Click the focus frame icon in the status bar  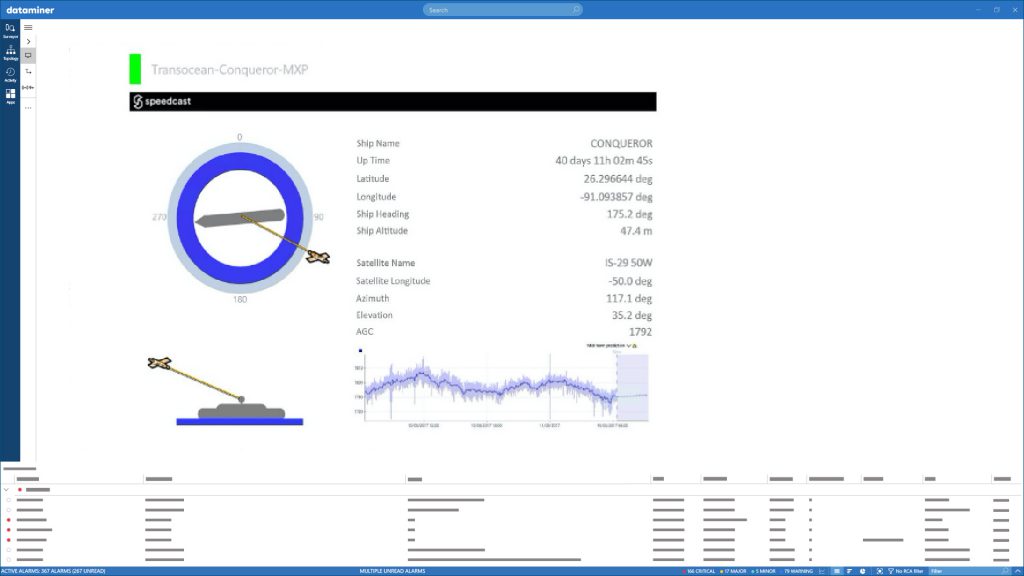coord(880,571)
